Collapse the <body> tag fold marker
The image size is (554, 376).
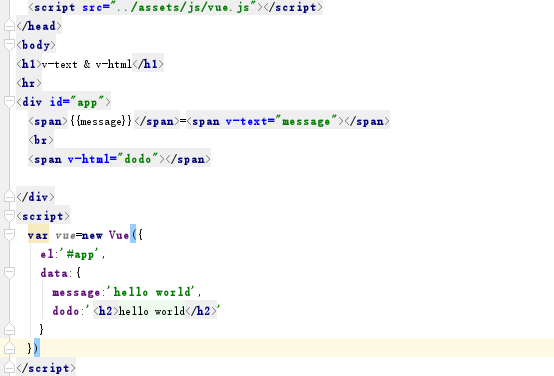[x=9, y=45]
